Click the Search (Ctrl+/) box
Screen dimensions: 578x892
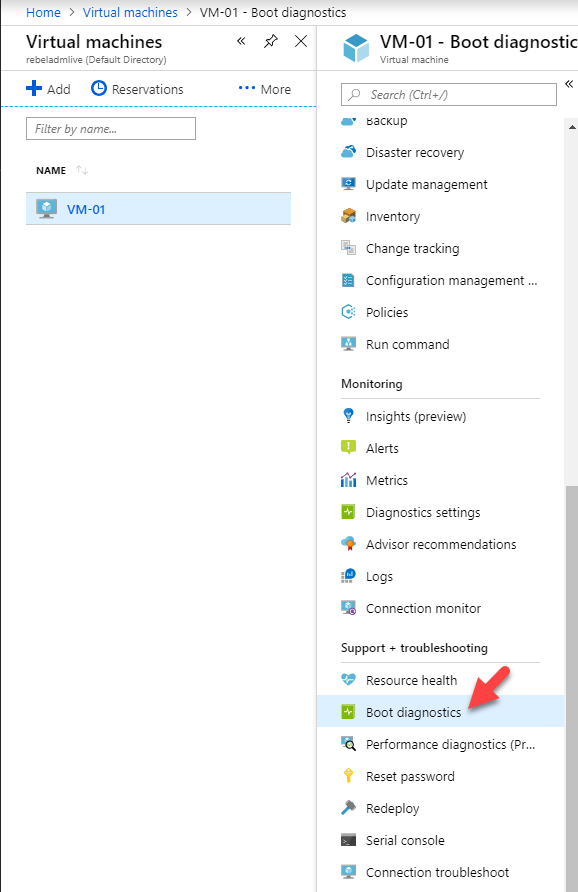(449, 94)
